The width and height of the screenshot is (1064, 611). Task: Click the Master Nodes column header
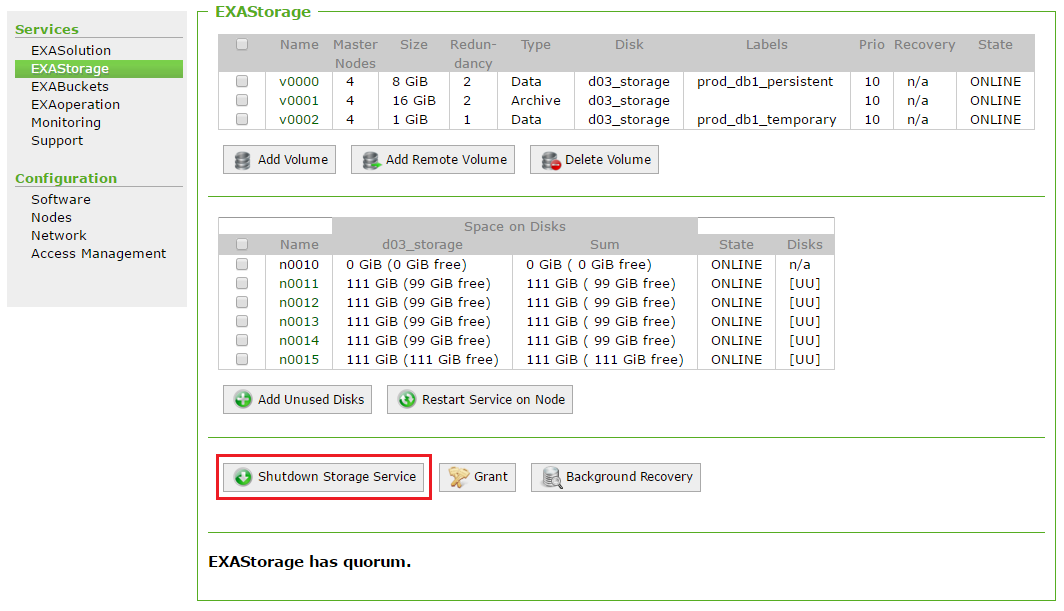coord(355,54)
